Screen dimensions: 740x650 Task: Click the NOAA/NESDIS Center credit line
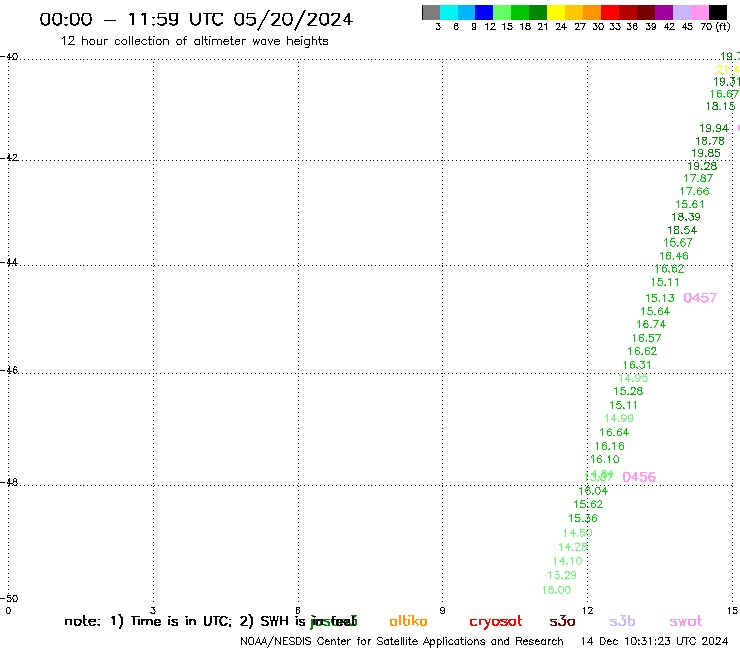402,642
